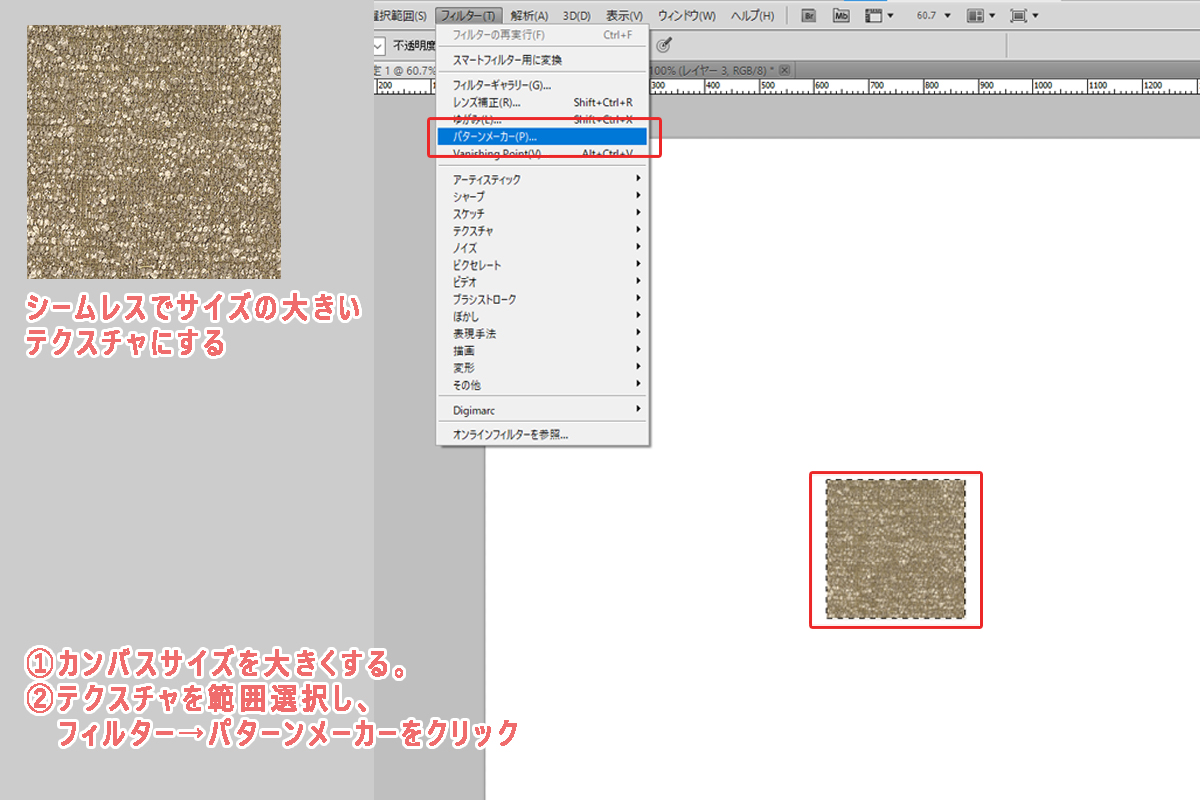Click the airbrush icon in options bar

tap(663, 45)
